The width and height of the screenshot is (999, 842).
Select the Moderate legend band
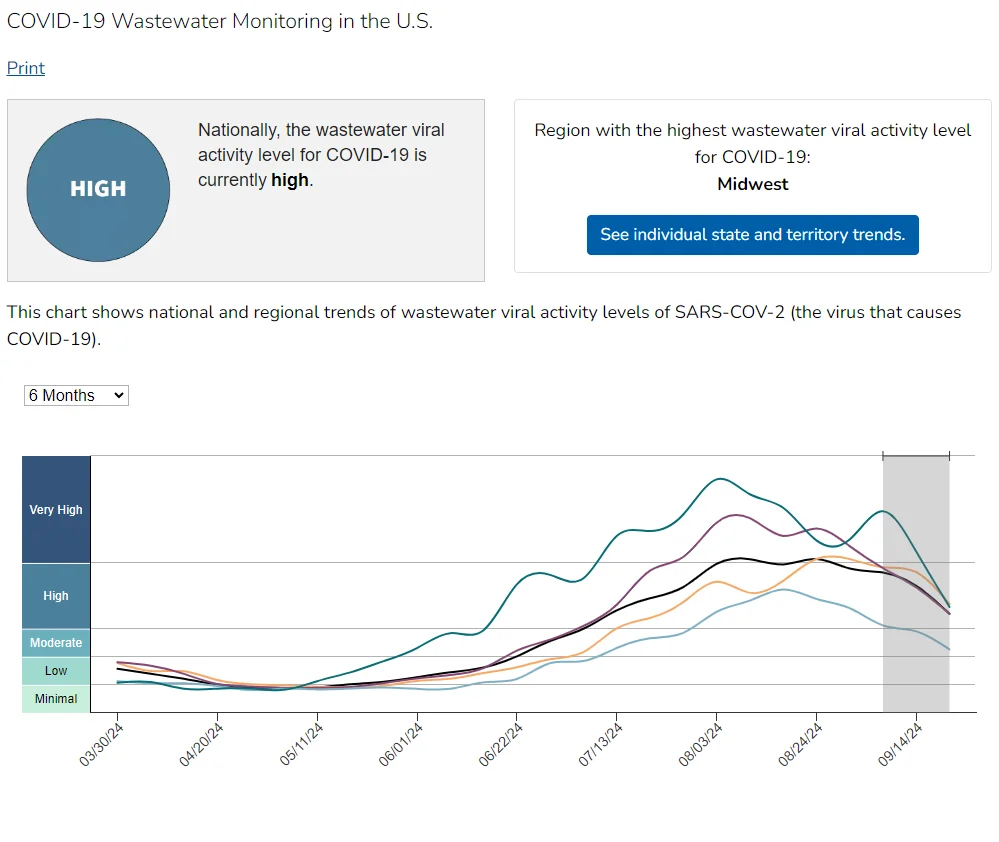pyautogui.click(x=56, y=643)
